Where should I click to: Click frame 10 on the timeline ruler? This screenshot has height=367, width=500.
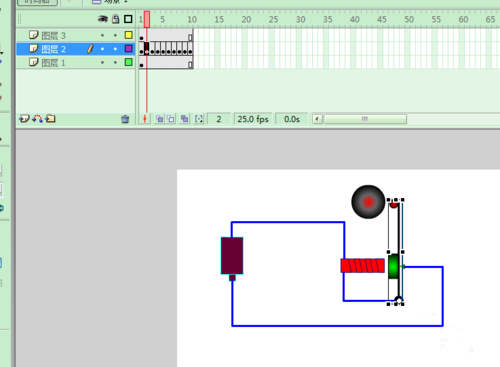(192, 20)
